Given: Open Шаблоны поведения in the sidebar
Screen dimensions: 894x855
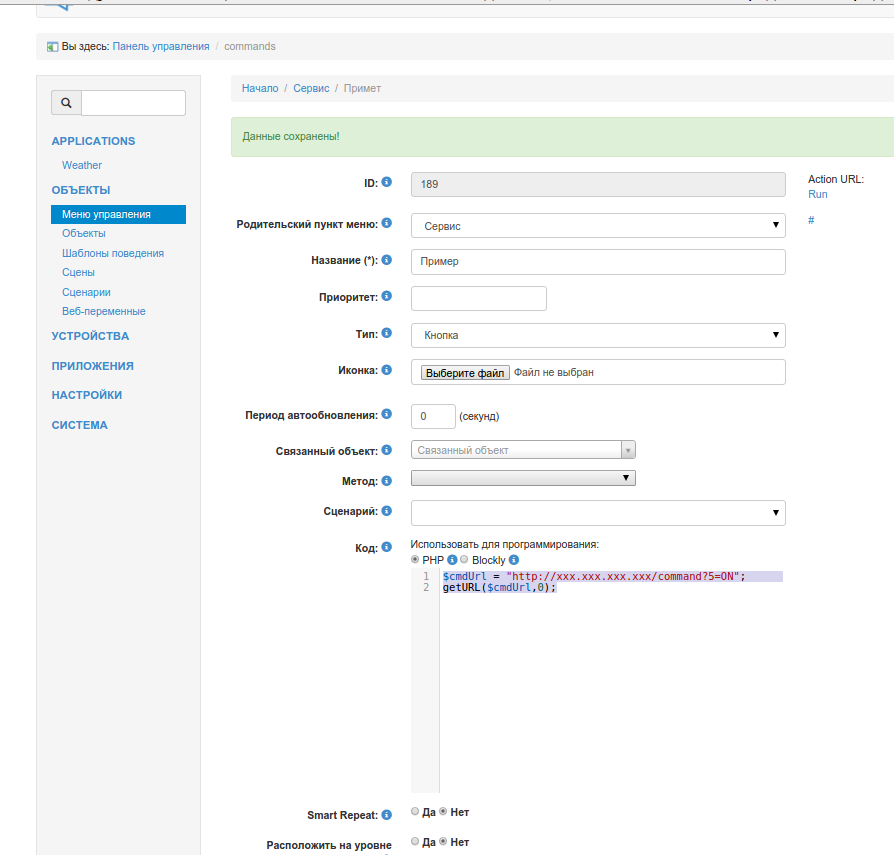Looking at the screenshot, I should point(113,253).
